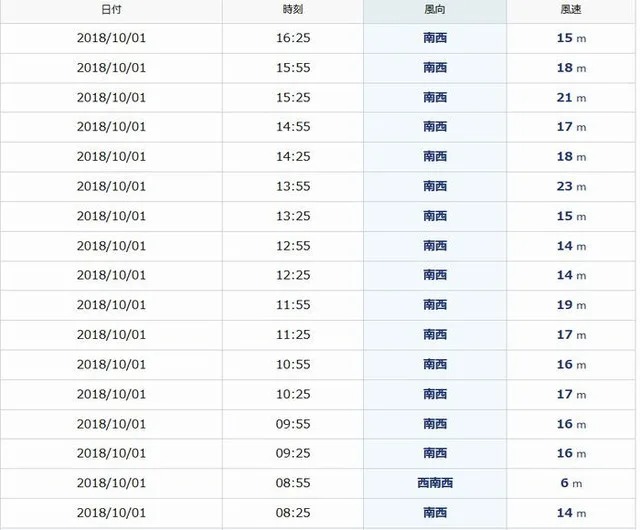Click the 日付 column header

[x=111, y=10]
